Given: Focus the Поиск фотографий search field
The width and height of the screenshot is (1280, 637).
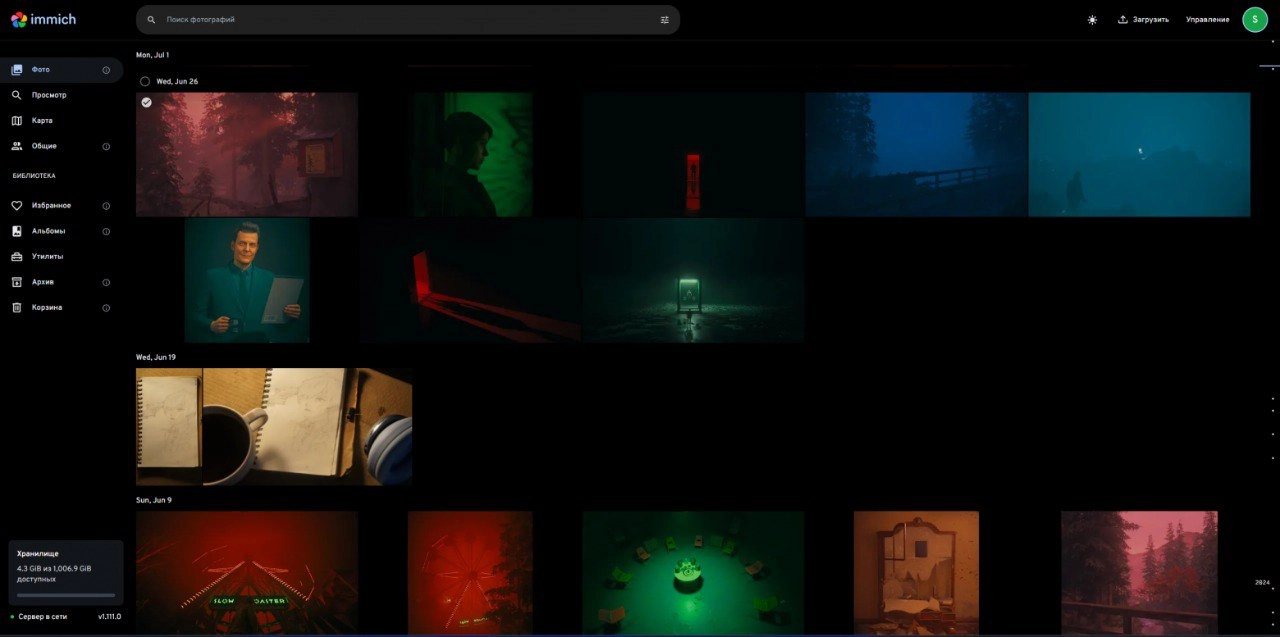Looking at the screenshot, I should pos(408,20).
